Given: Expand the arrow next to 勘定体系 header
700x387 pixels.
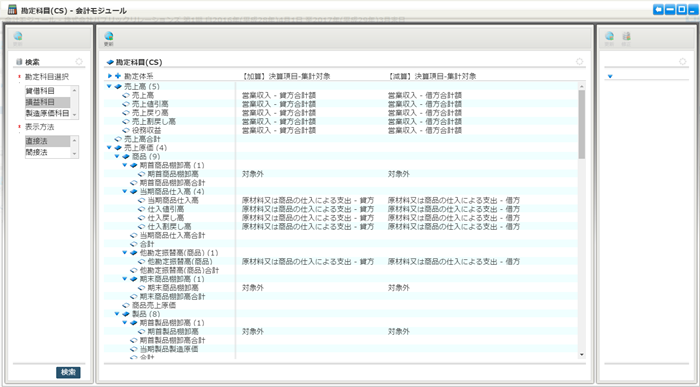Looking at the screenshot, I should (x=110, y=76).
